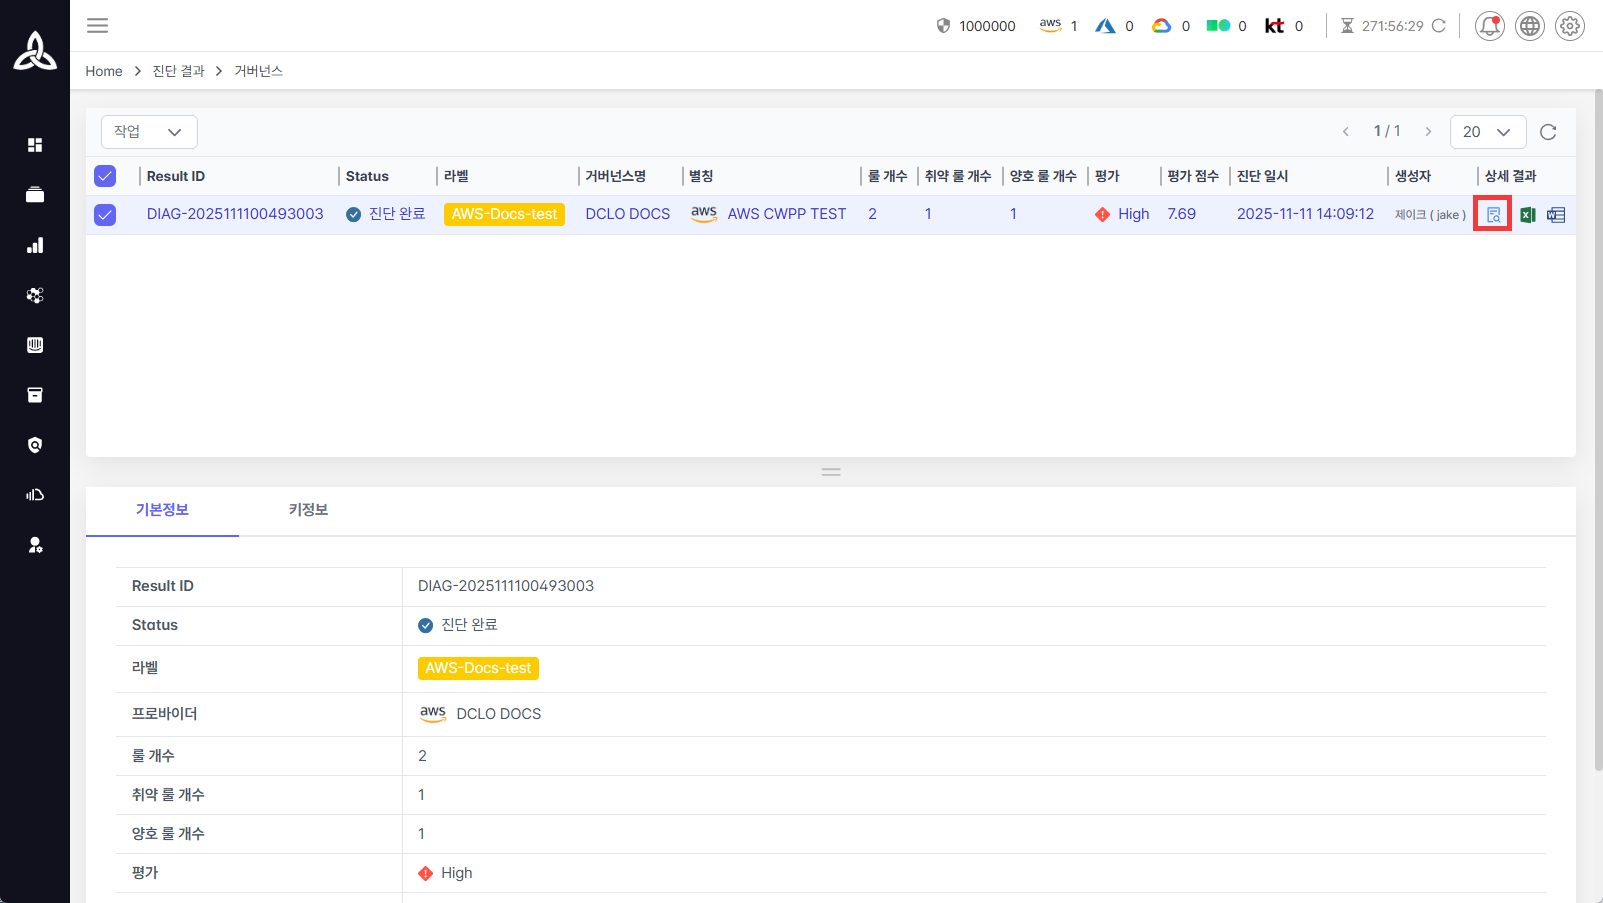
Task: Download the result as Word report
Action: click(x=1556, y=215)
